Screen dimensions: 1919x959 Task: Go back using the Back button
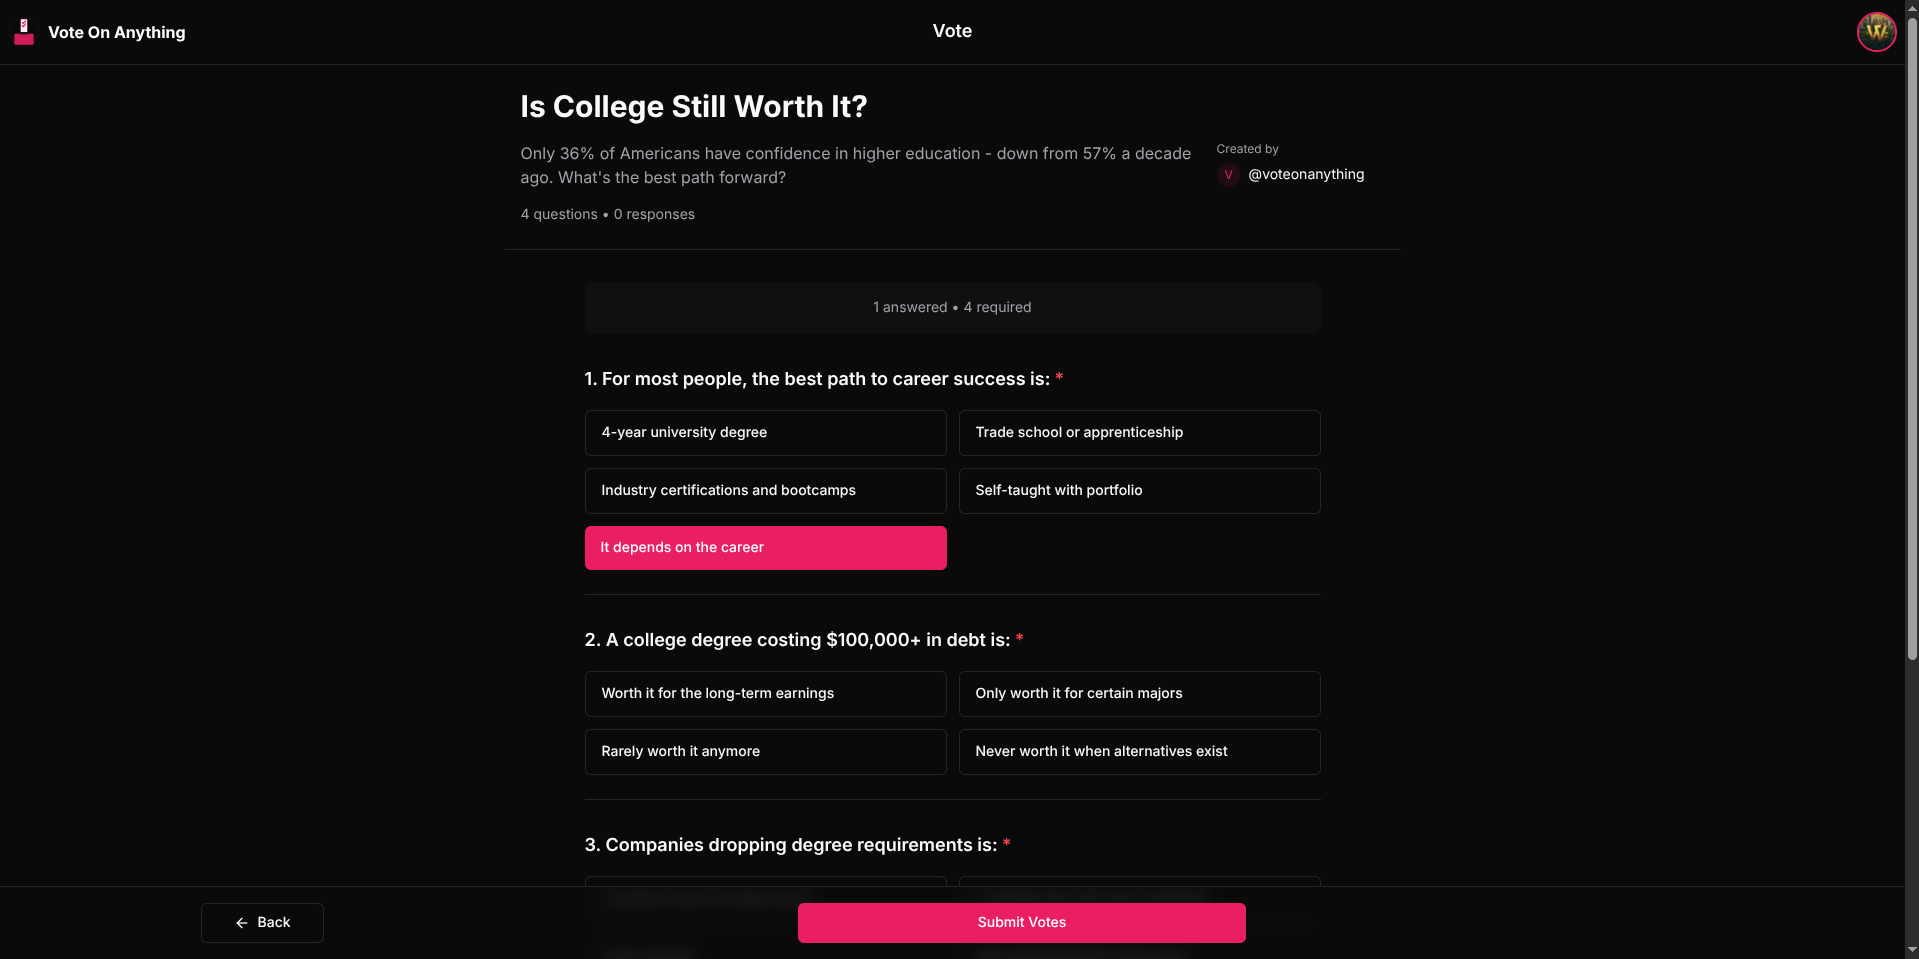click(262, 923)
